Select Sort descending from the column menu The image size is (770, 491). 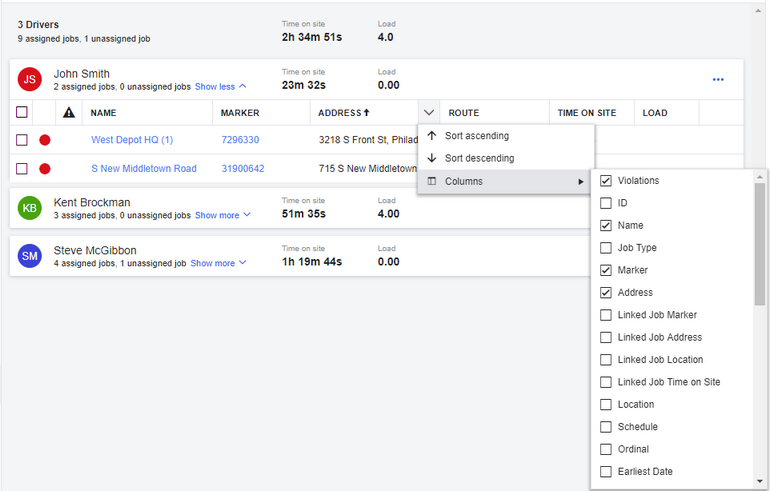(x=506, y=158)
